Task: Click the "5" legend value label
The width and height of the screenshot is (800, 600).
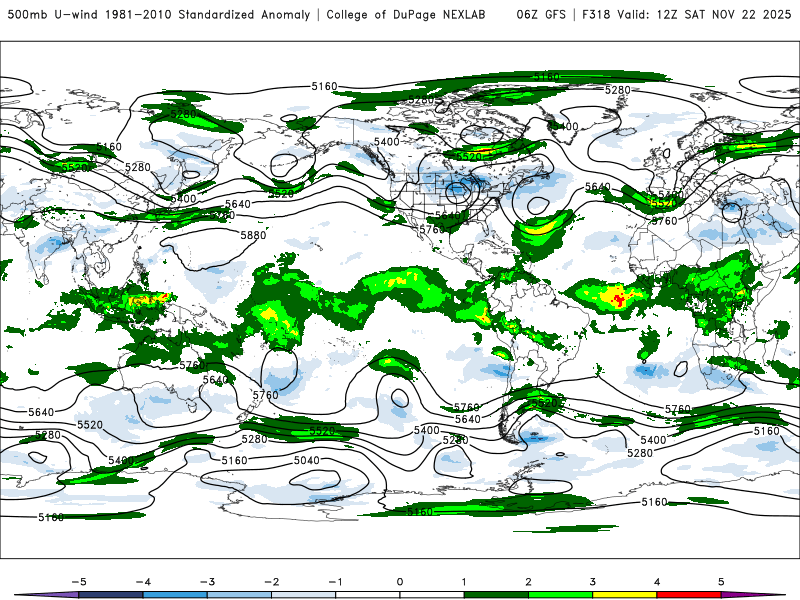Action: (721, 582)
